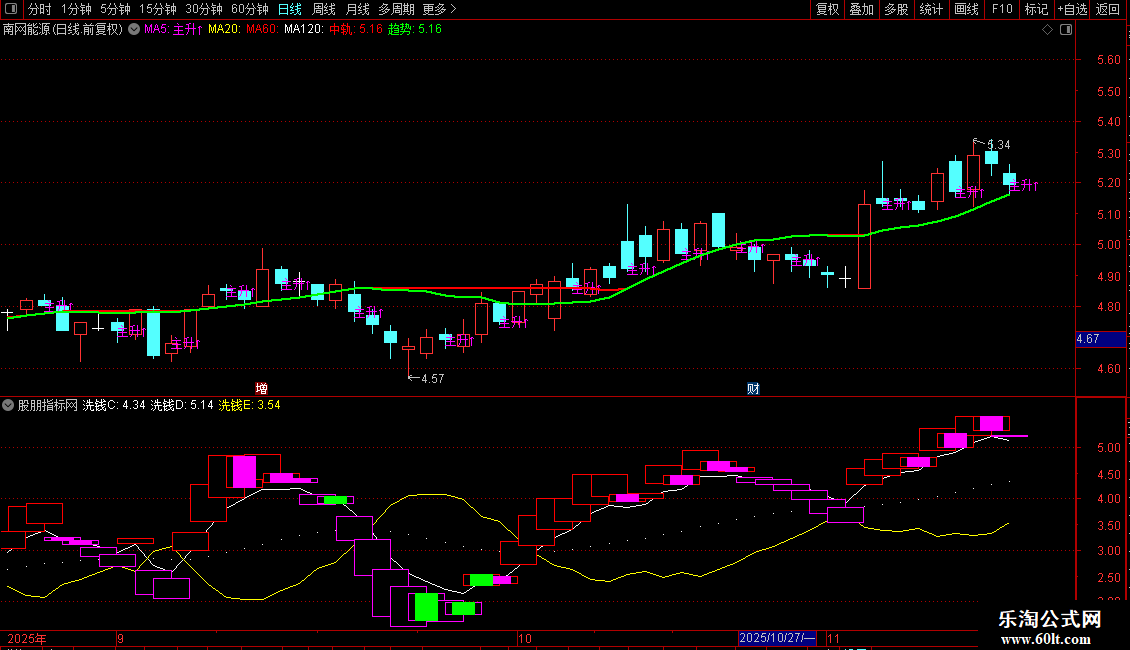This screenshot has height=650, width=1130.
Task: Click the highlighted 4.67 price axis tag
Action: [1100, 339]
